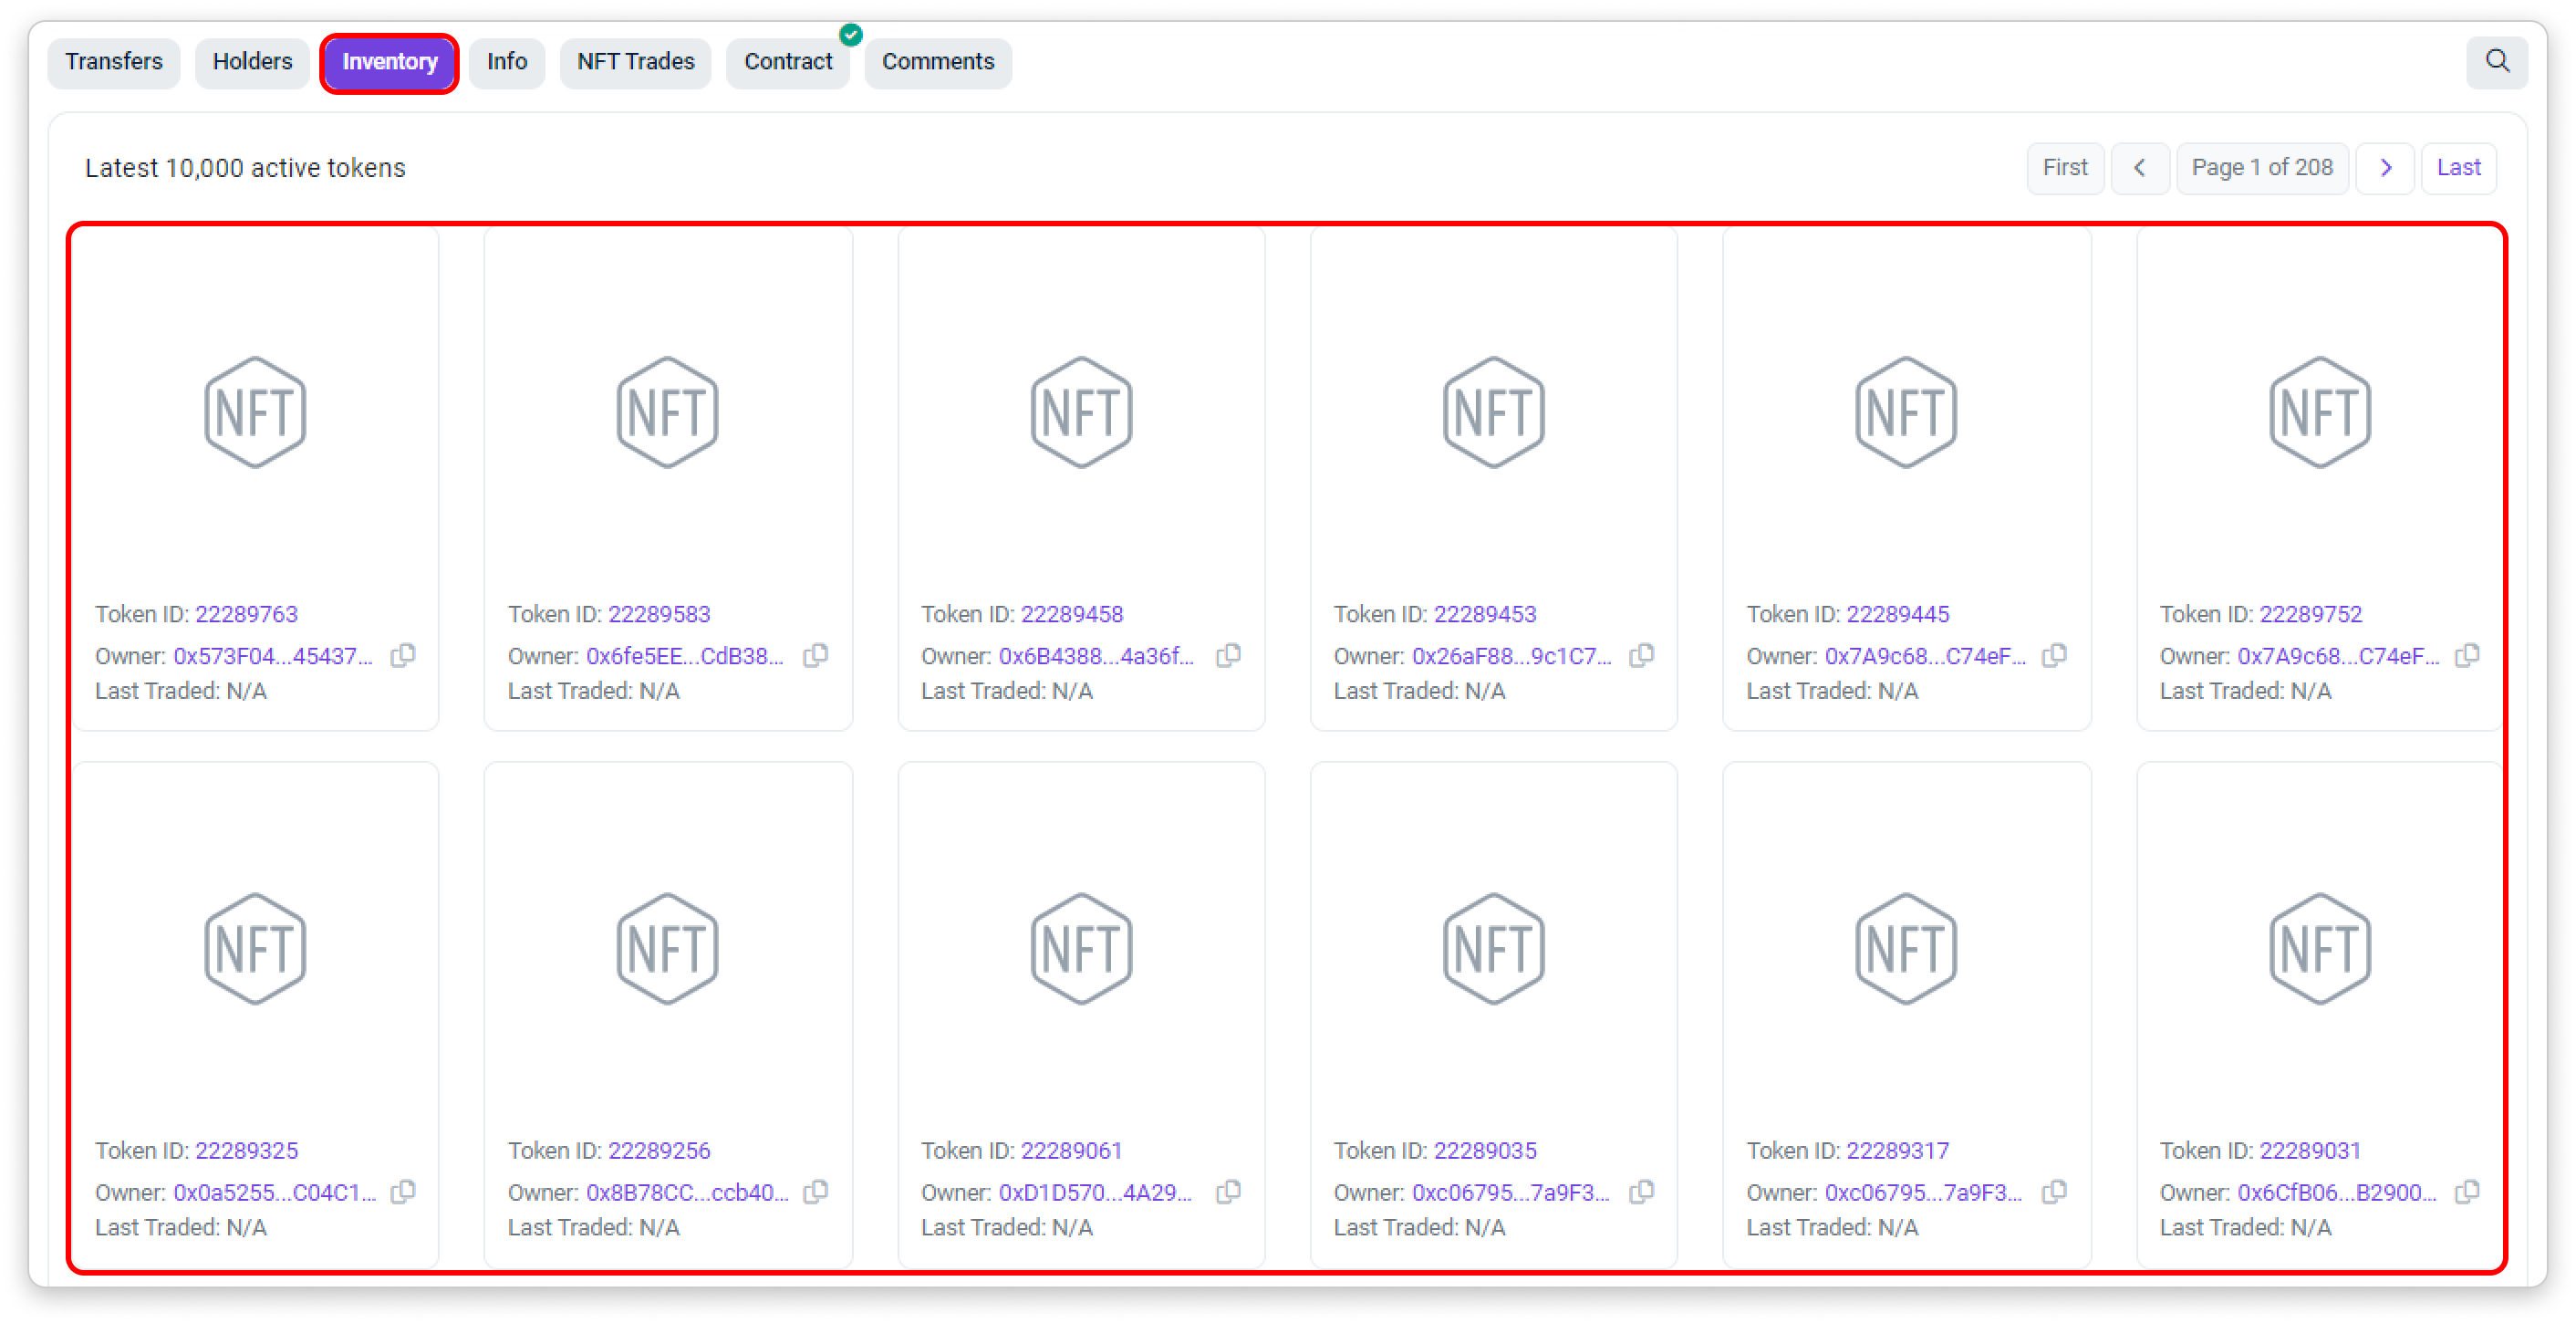This screenshot has width=2576, height=1323.
Task: Click NFT thumbnail for token 22289445
Action: point(1906,412)
